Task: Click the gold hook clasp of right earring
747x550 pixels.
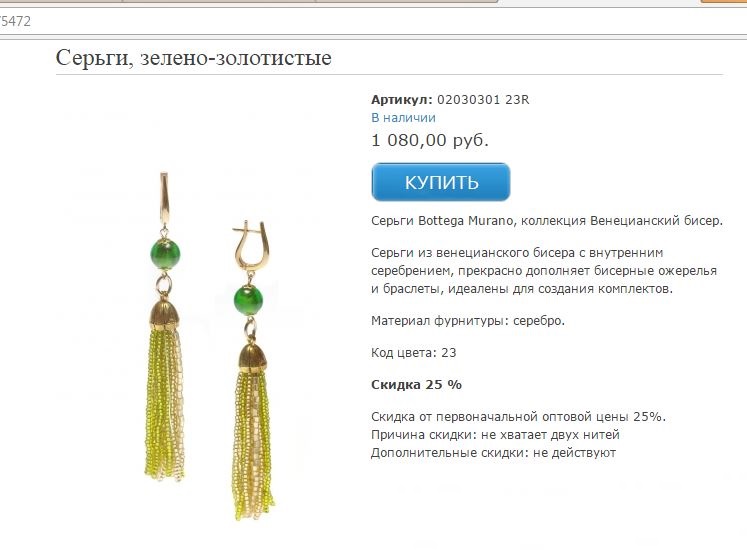Action: (251, 245)
